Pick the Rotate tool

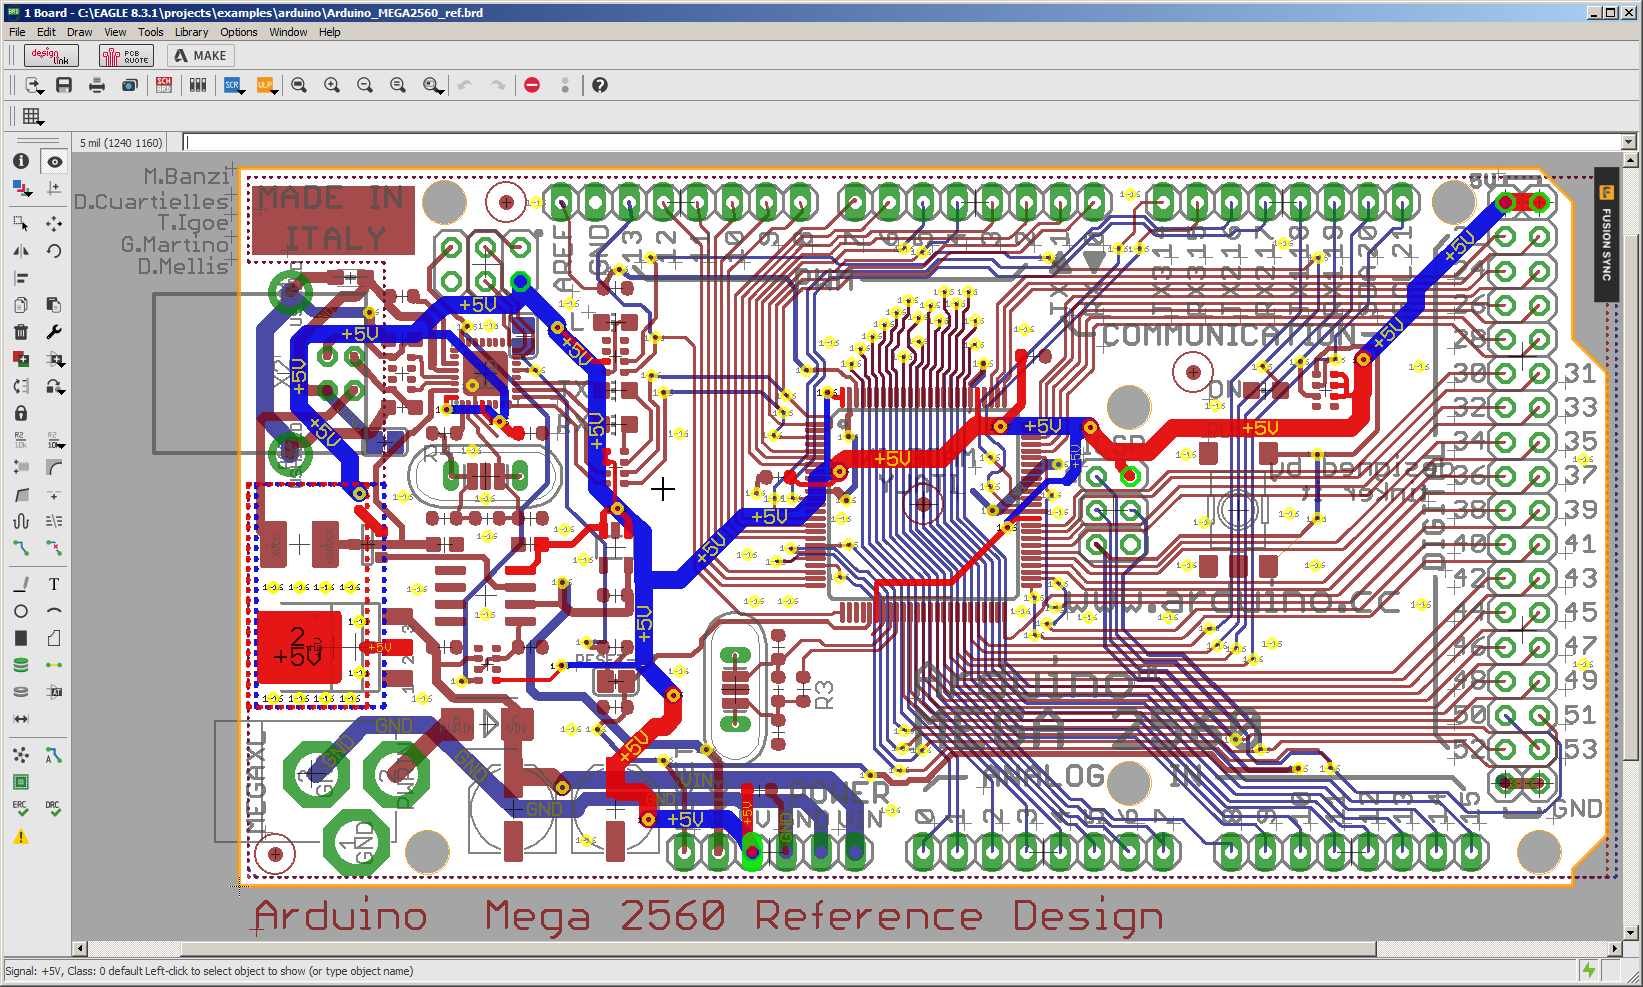(54, 251)
